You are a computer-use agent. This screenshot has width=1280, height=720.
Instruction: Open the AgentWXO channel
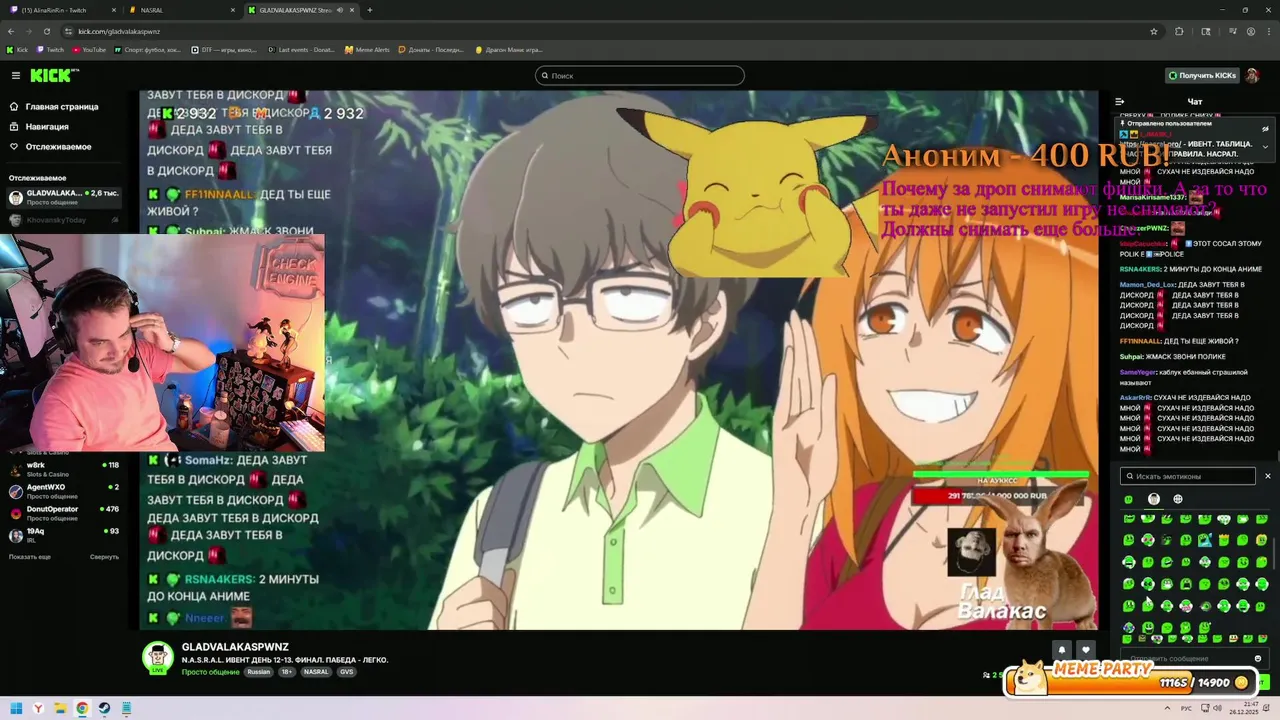tap(62, 490)
